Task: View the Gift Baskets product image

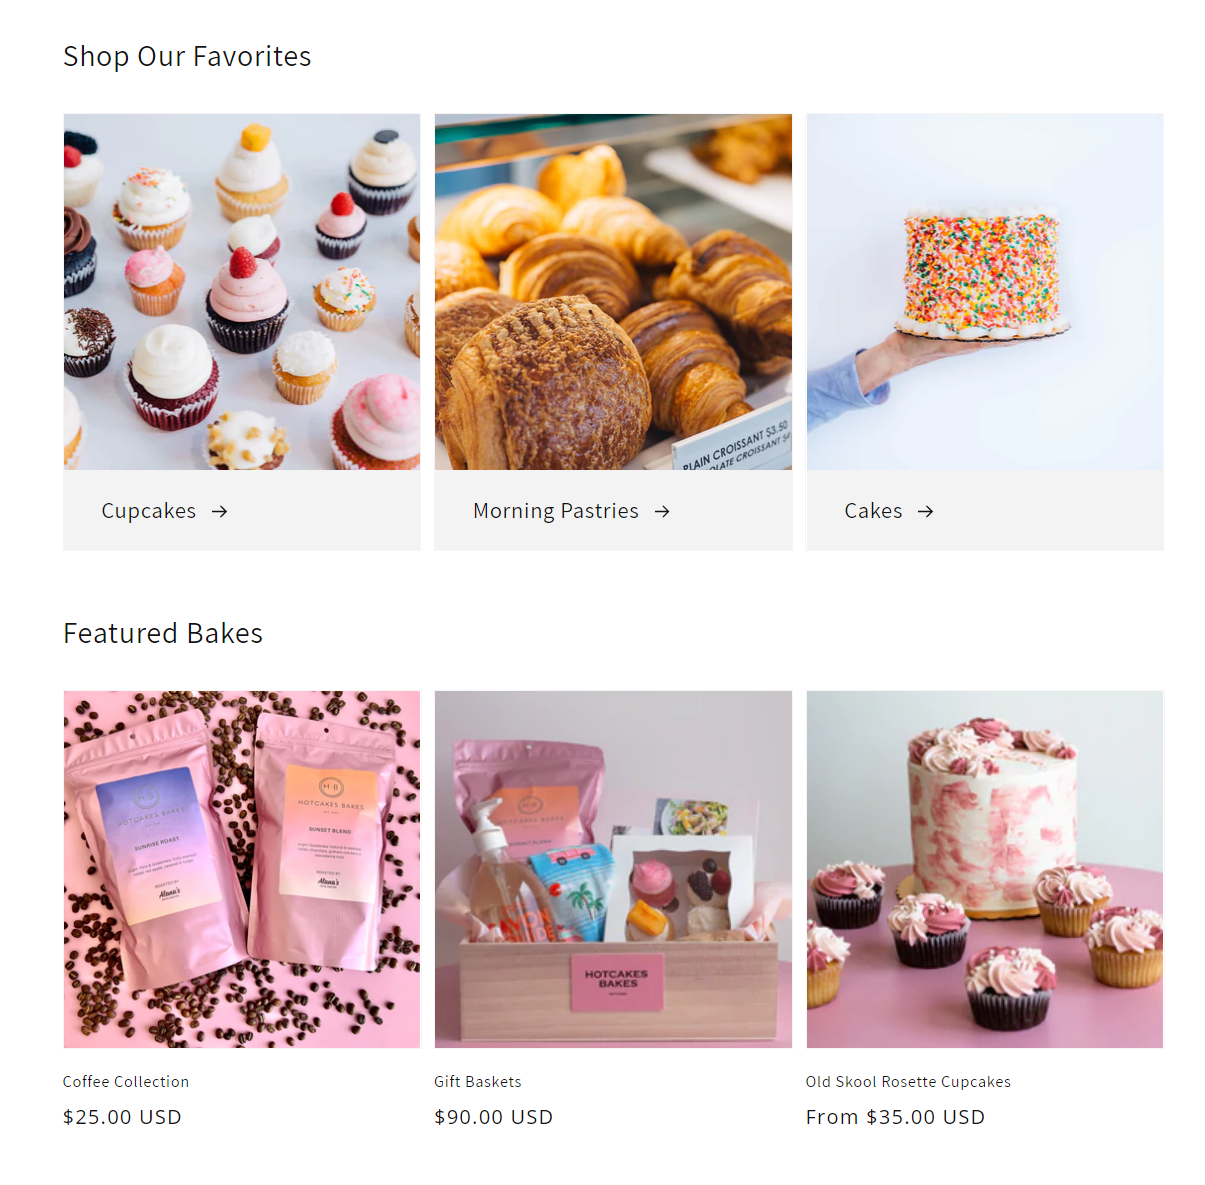Action: pos(613,869)
